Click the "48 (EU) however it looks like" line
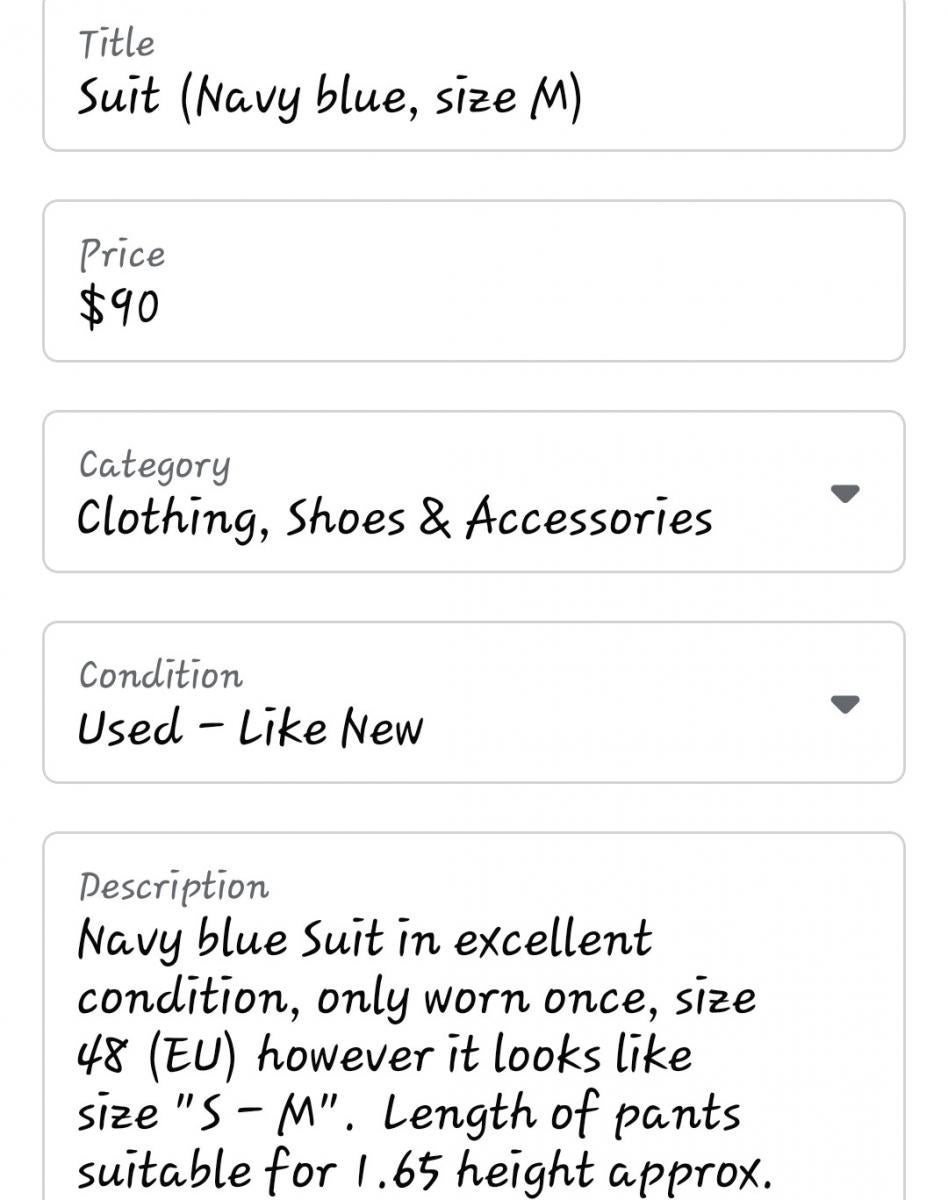This screenshot has height=1200, width=948. click(384, 1056)
